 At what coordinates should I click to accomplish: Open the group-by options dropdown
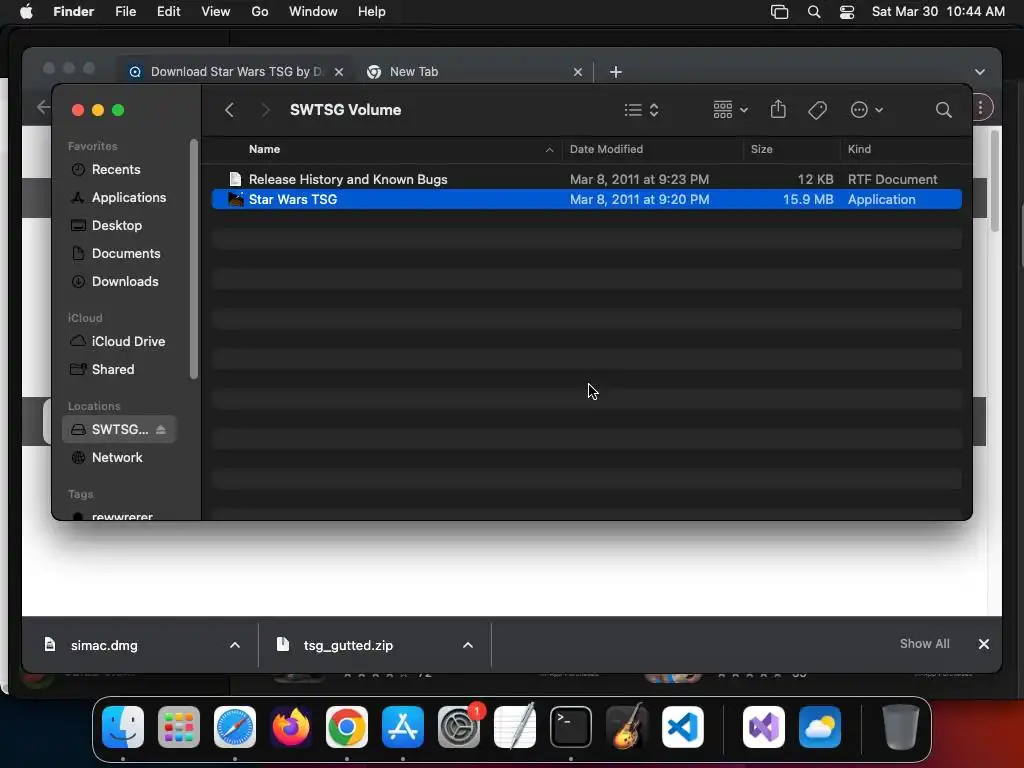pyautogui.click(x=730, y=110)
